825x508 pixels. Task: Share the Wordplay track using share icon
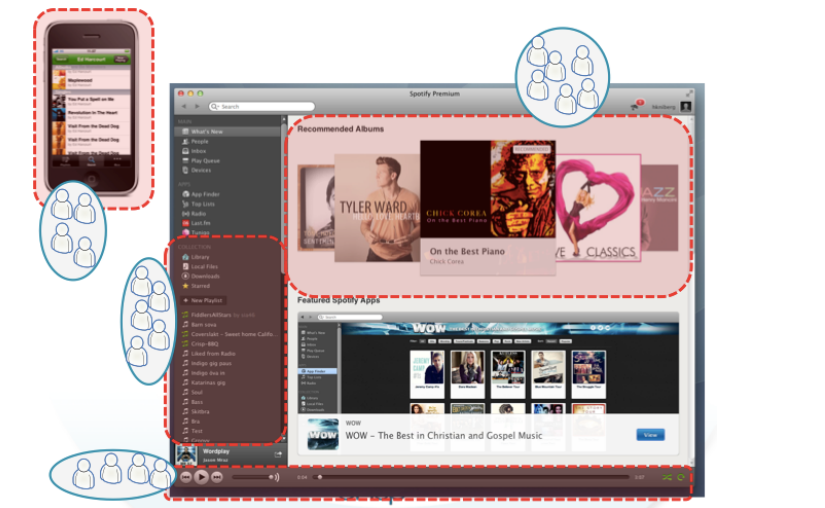point(277,454)
